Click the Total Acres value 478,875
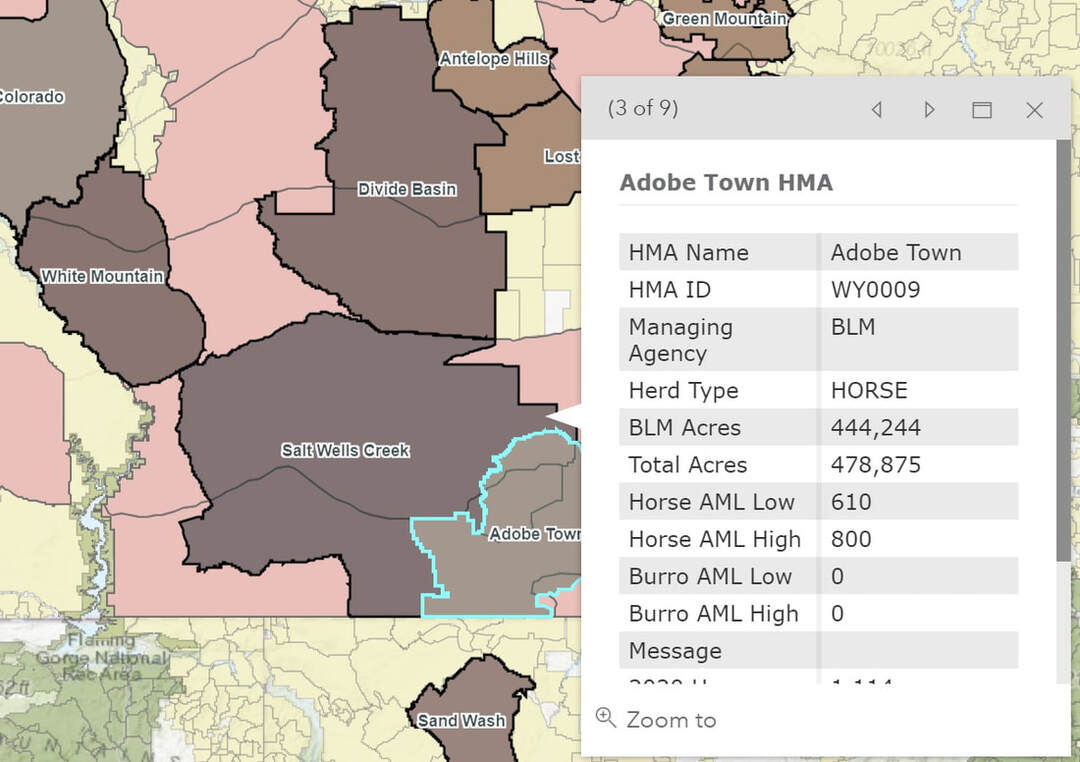This screenshot has width=1080, height=762. (875, 465)
